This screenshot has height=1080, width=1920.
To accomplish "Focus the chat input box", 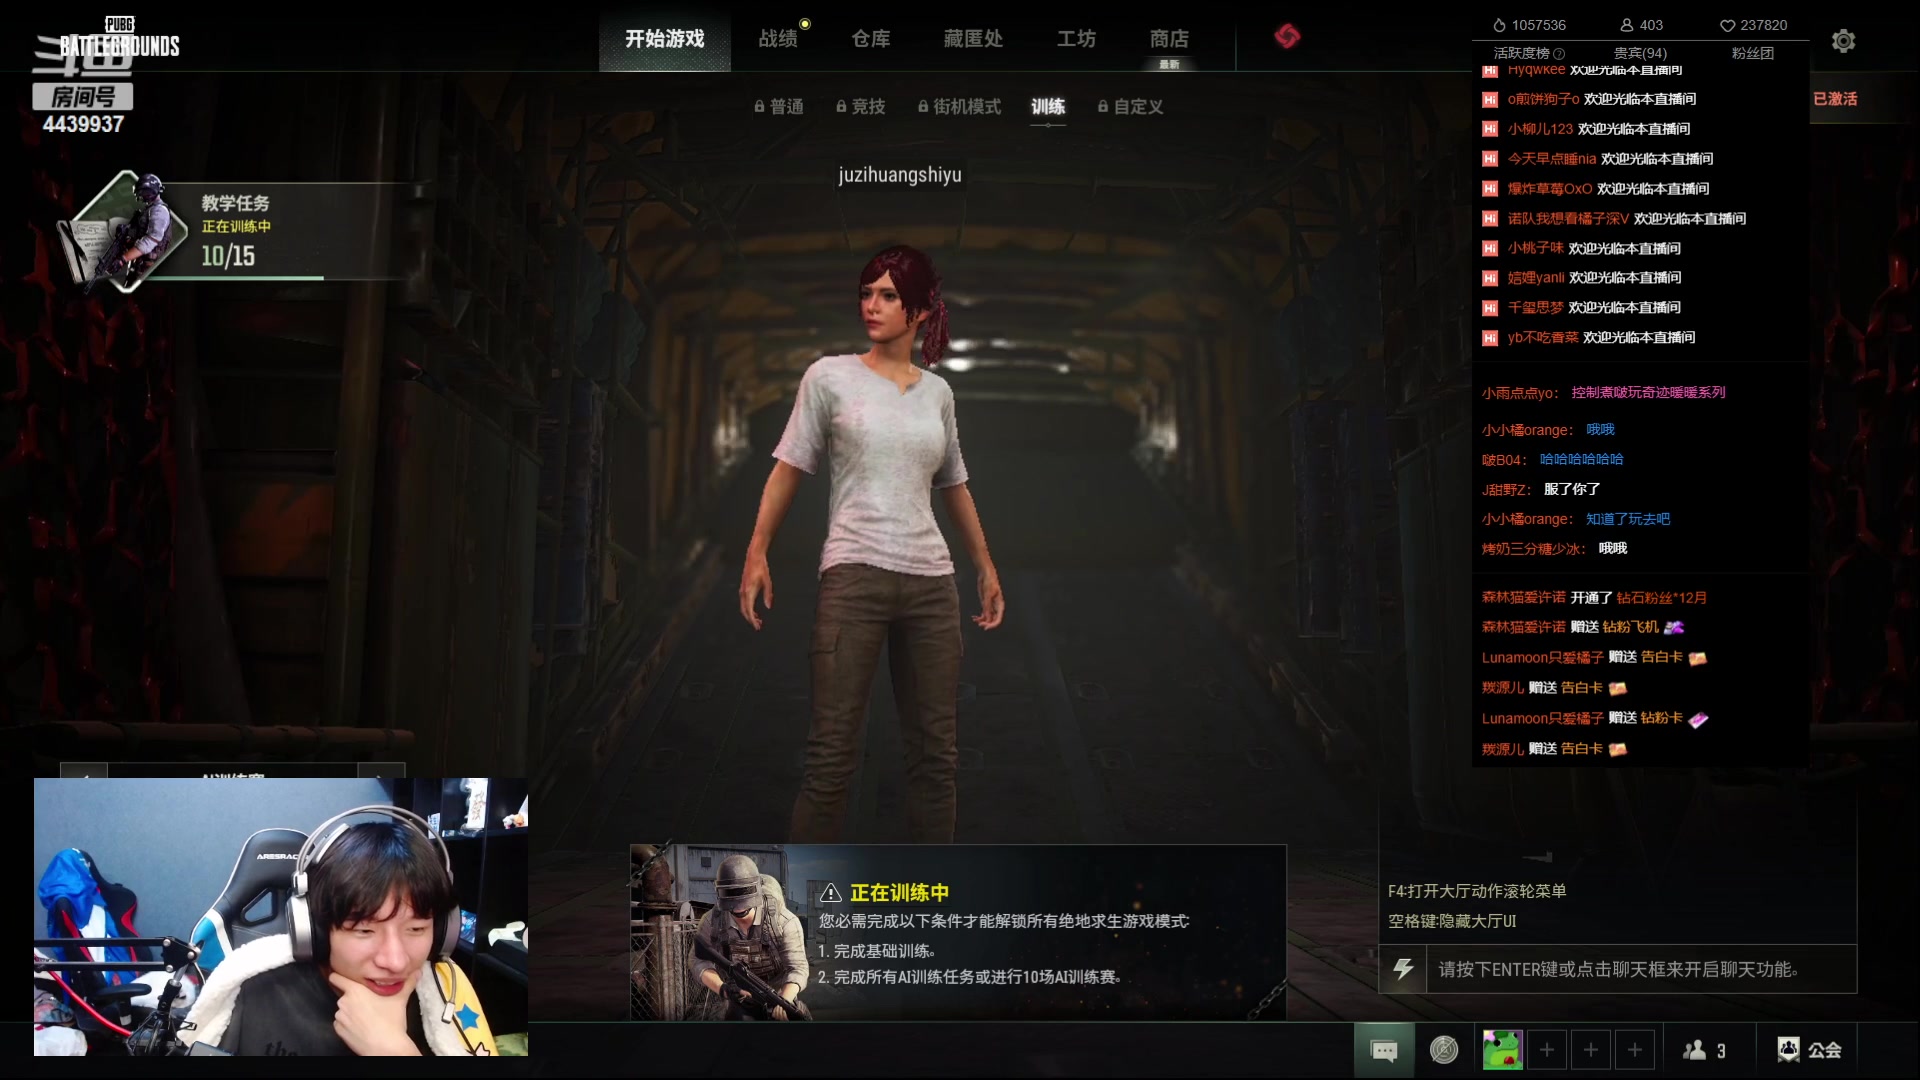I will 1641,969.
